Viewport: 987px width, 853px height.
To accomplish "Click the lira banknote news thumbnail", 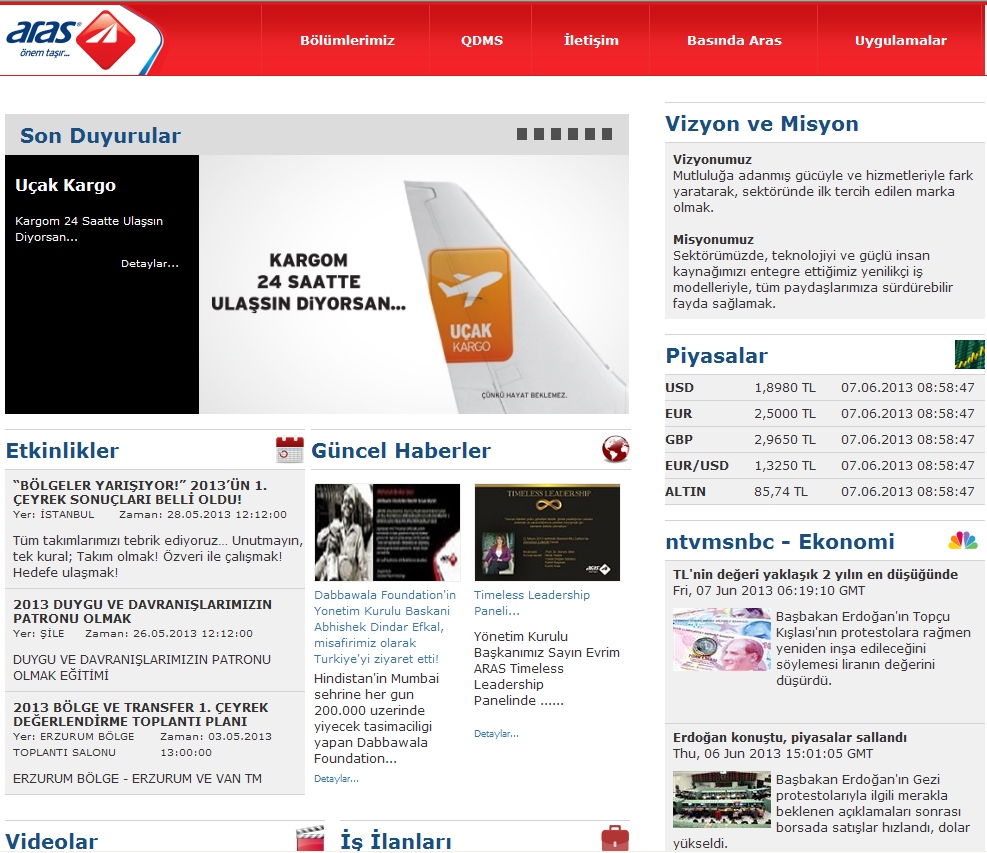I will [721, 639].
